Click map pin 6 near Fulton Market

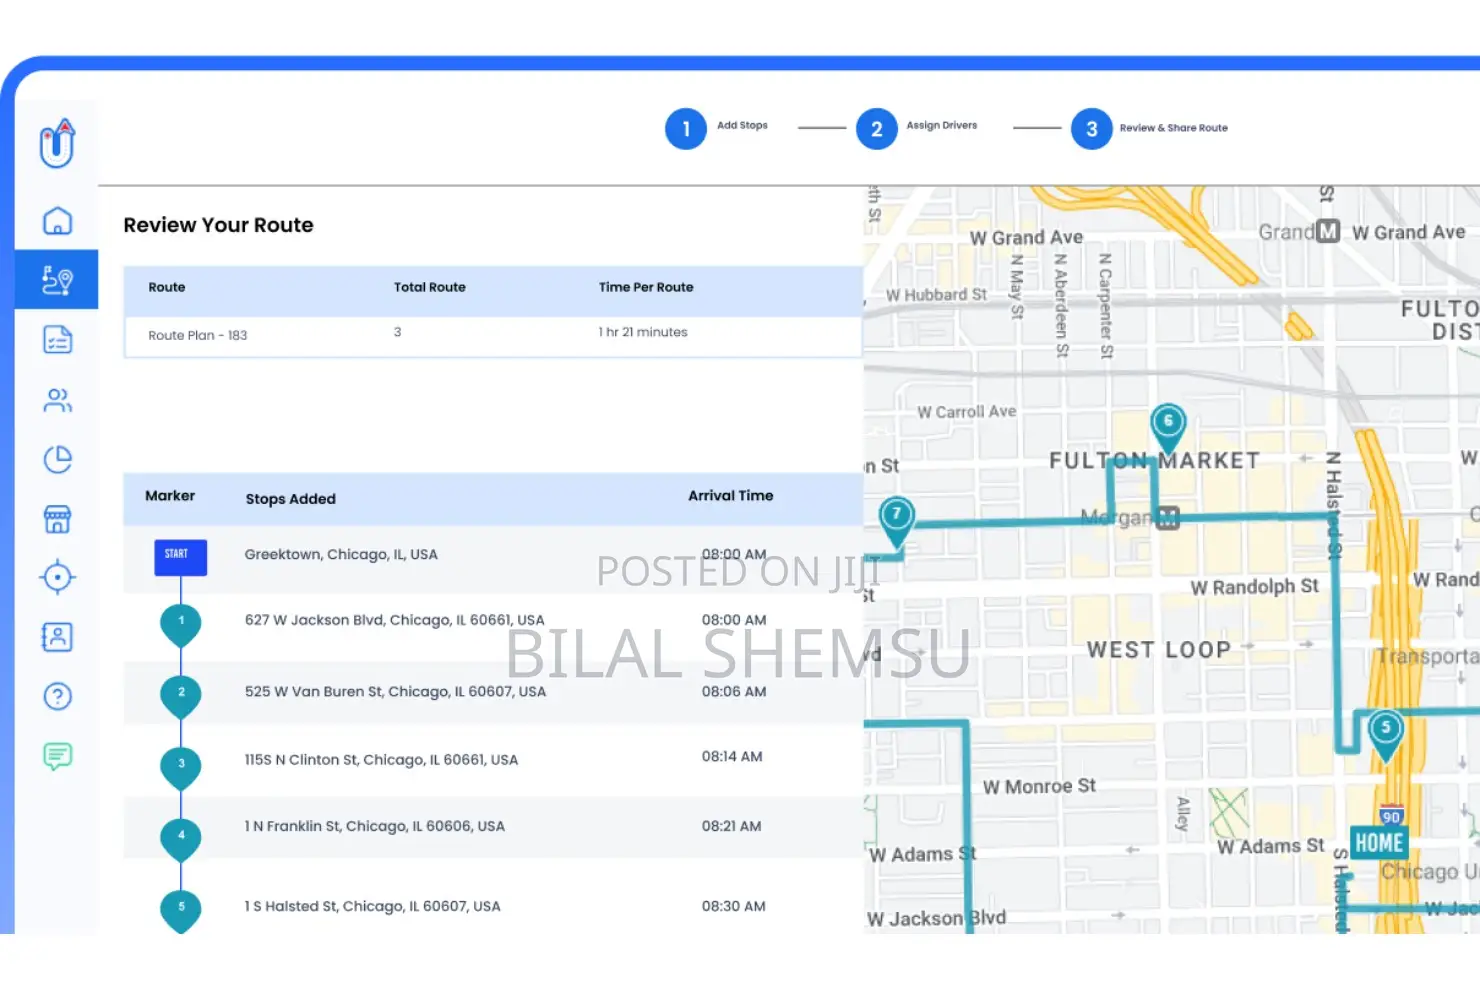pyautogui.click(x=1168, y=427)
